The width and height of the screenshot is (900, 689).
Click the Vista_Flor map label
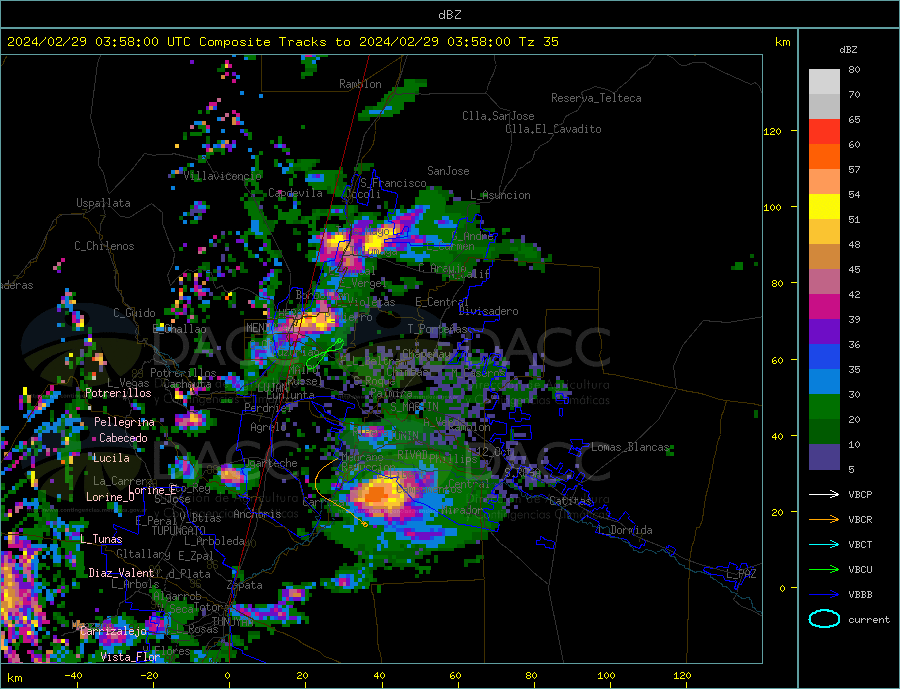click(x=130, y=657)
